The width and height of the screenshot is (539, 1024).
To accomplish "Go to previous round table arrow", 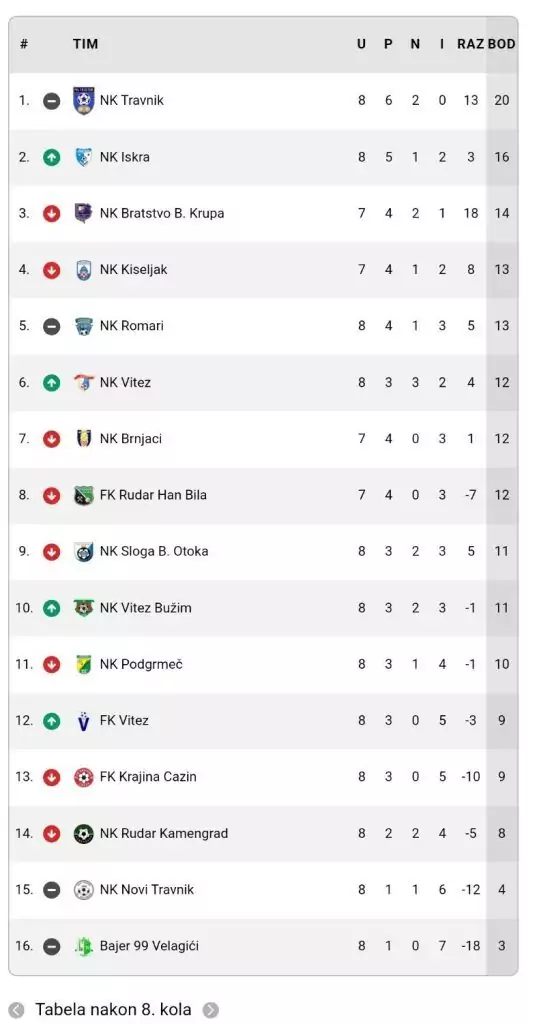I will [16, 1010].
